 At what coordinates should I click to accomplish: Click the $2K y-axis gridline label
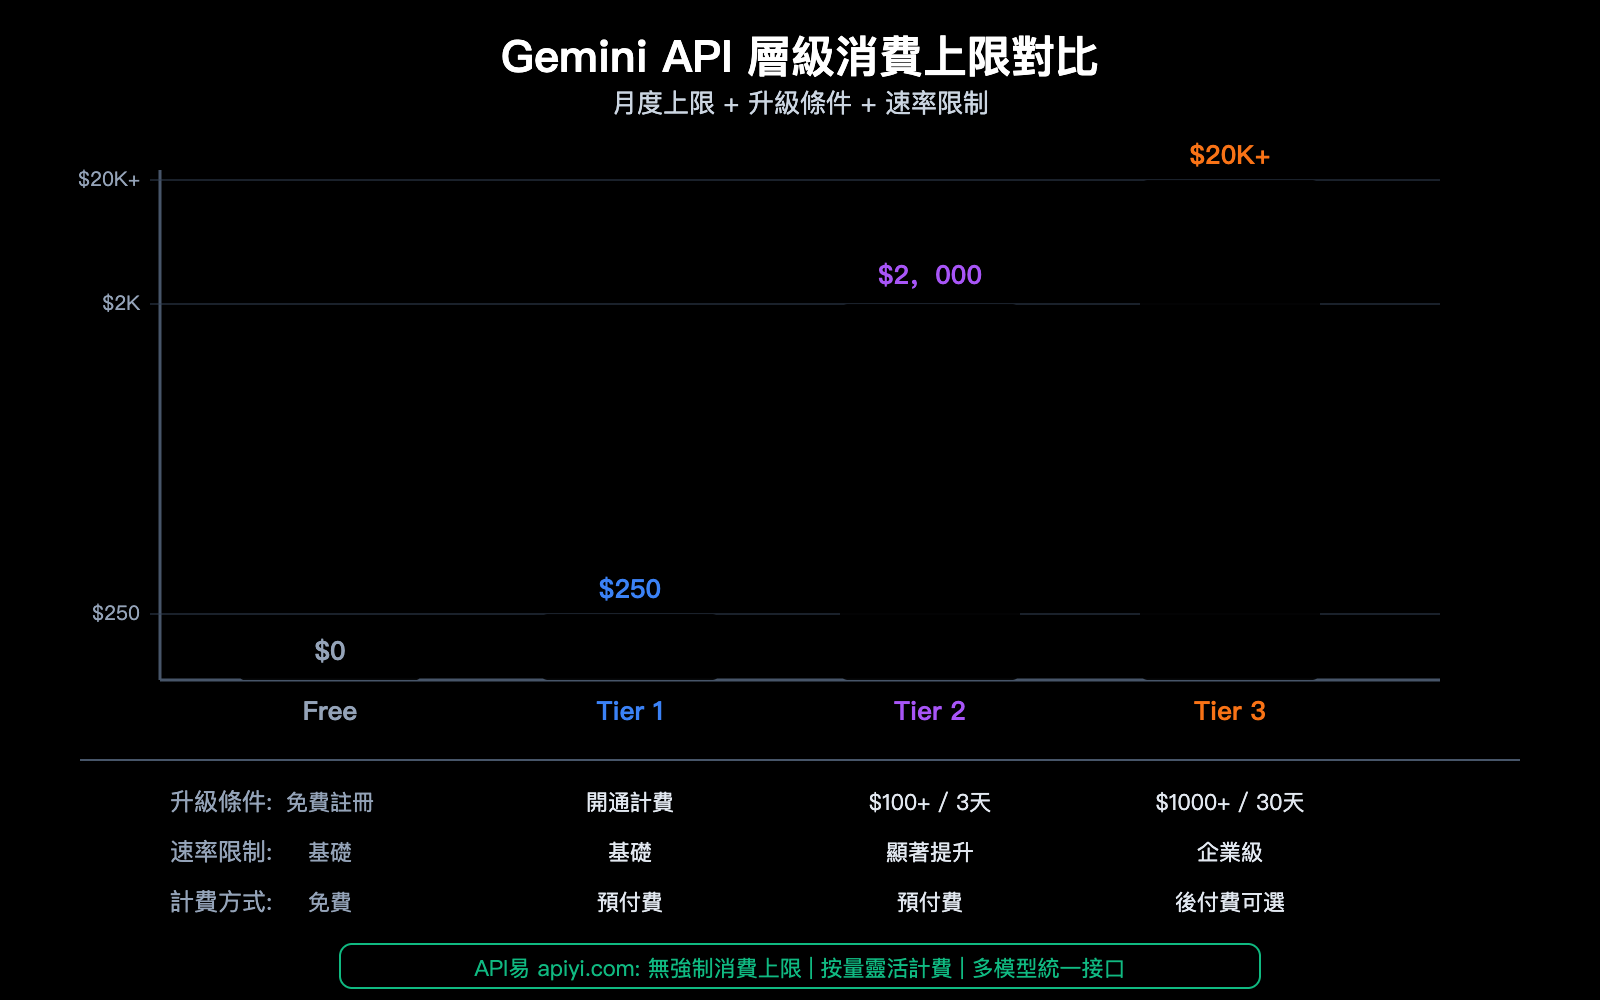[x=123, y=303]
